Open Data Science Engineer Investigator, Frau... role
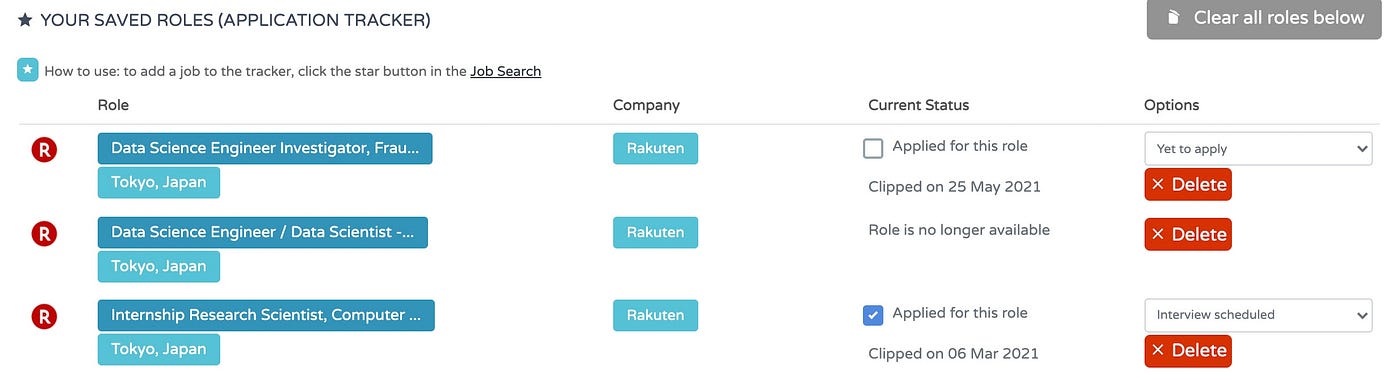This screenshot has height=380, width=1400. point(265,148)
